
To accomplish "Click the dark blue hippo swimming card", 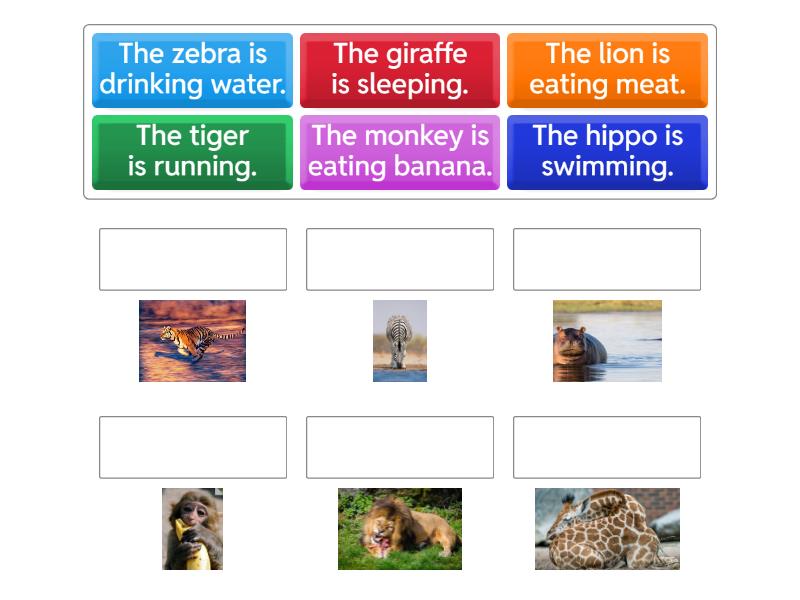I will click(607, 152).
